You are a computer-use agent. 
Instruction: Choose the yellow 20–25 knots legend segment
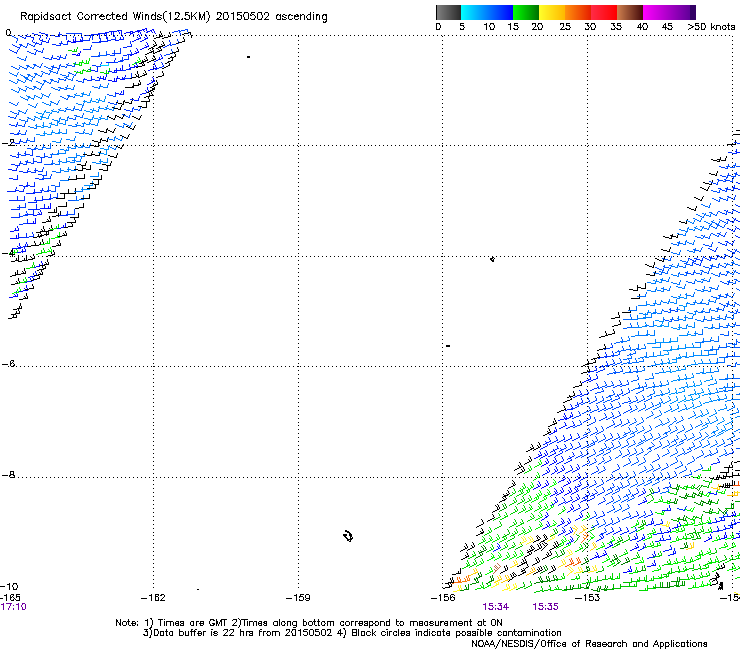click(x=552, y=12)
